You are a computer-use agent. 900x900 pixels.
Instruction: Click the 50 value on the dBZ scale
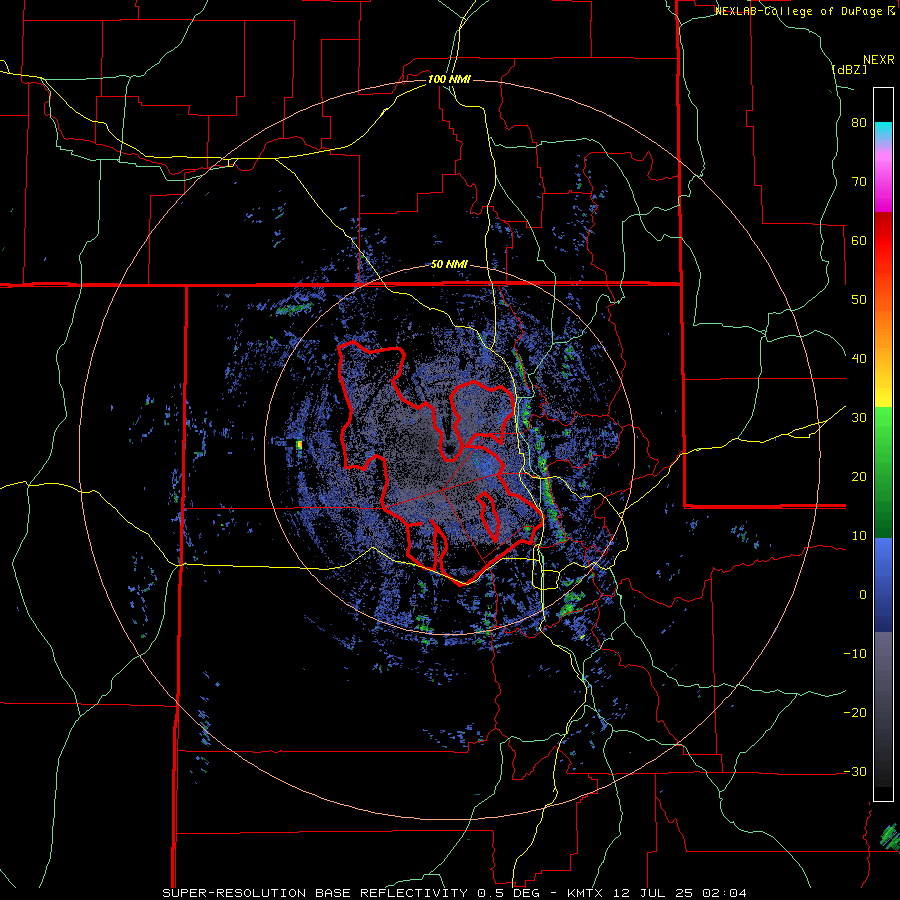click(859, 300)
